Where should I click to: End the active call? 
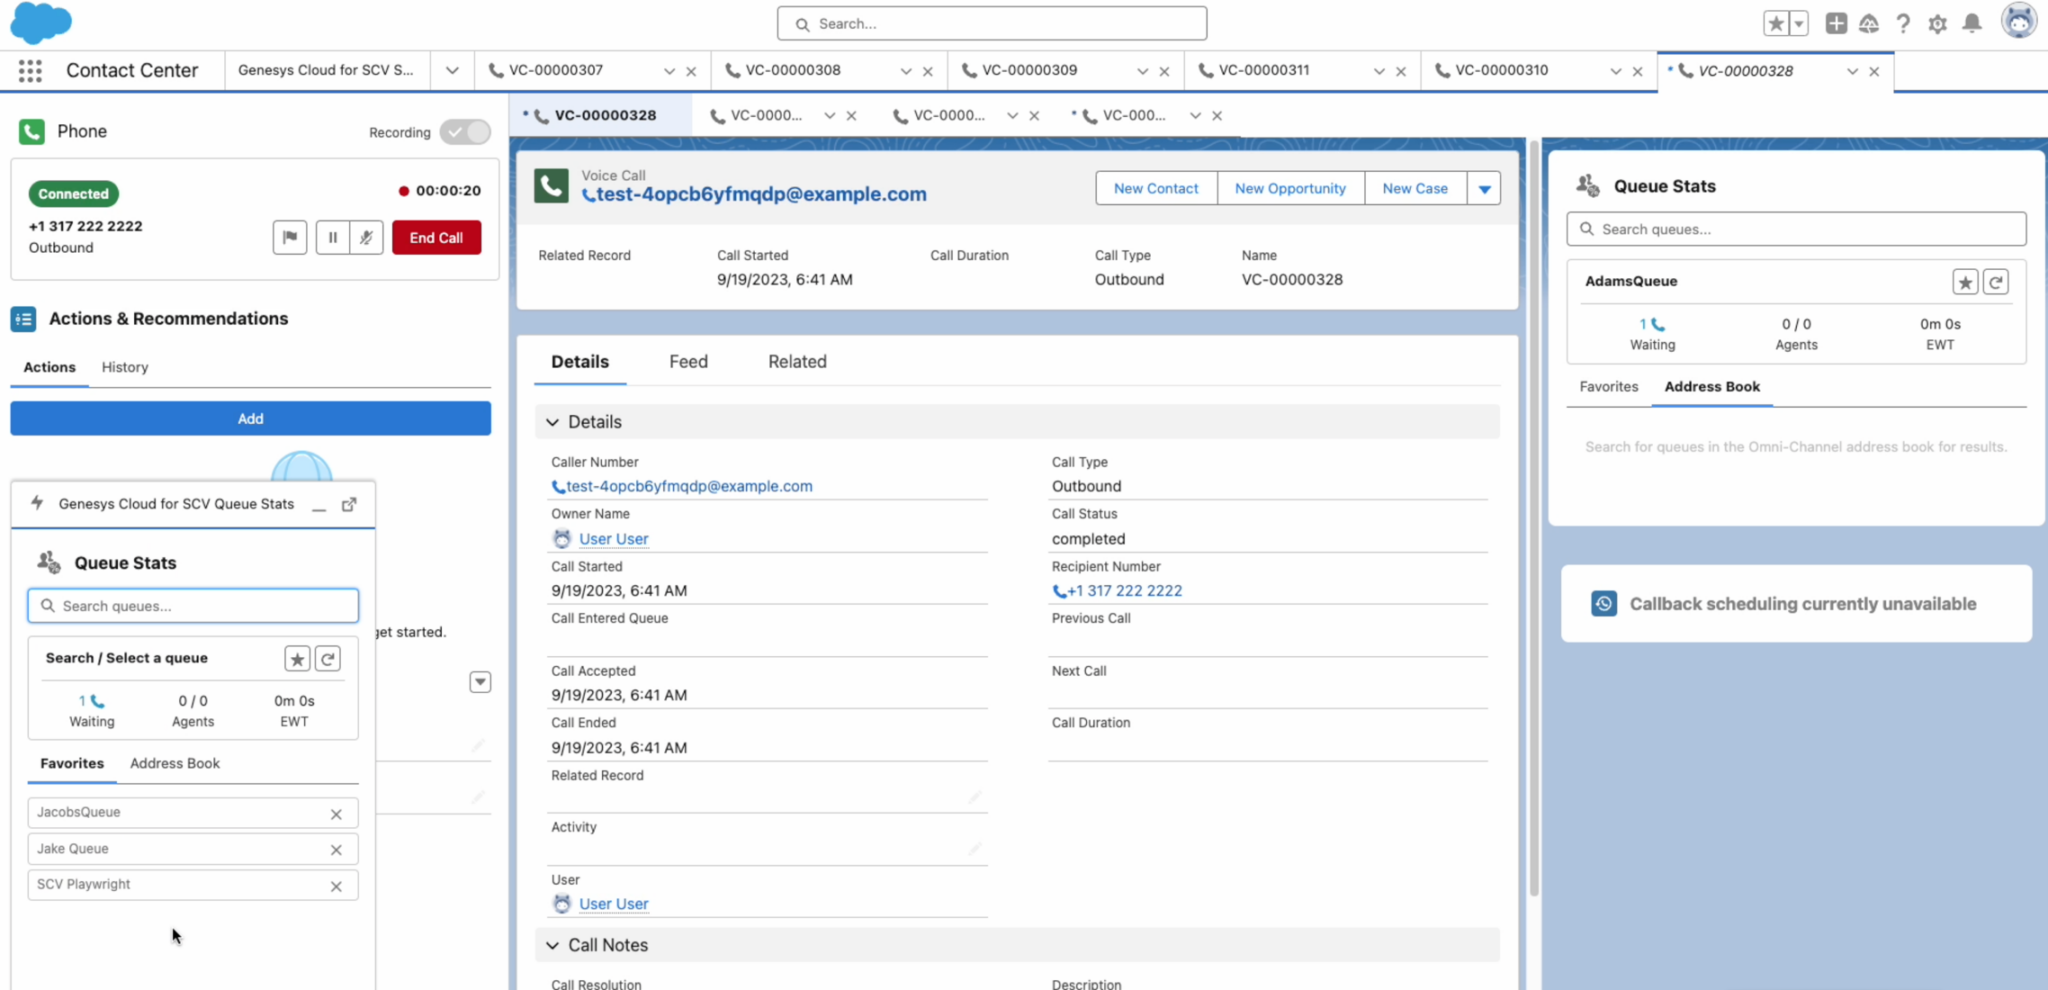(436, 237)
